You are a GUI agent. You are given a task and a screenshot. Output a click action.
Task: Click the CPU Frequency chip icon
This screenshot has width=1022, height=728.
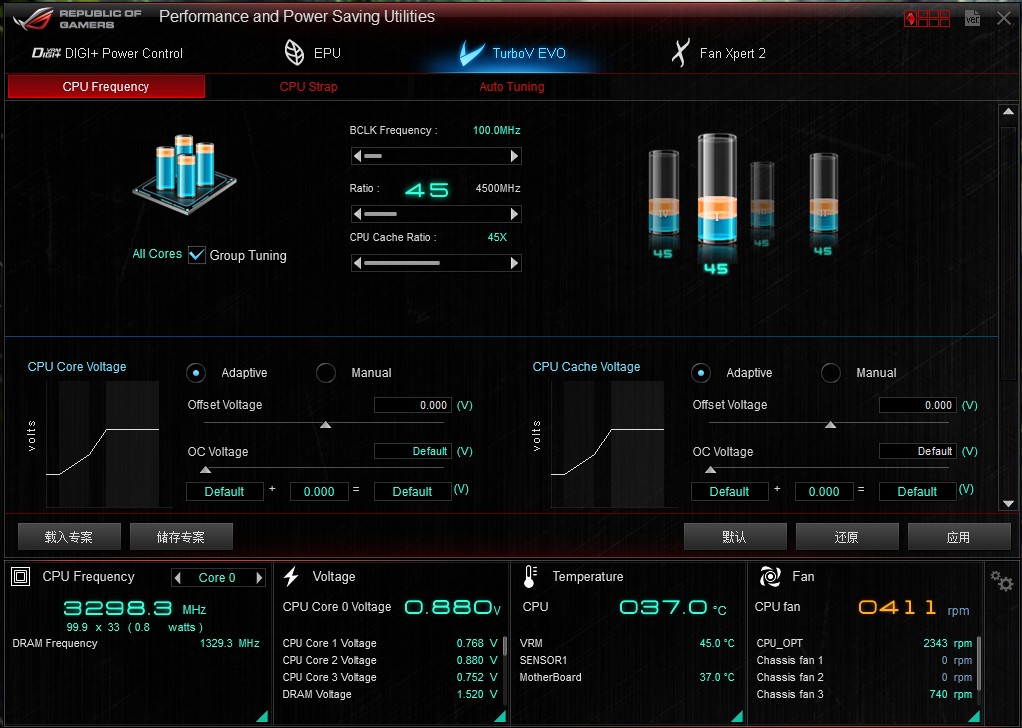click(21, 577)
